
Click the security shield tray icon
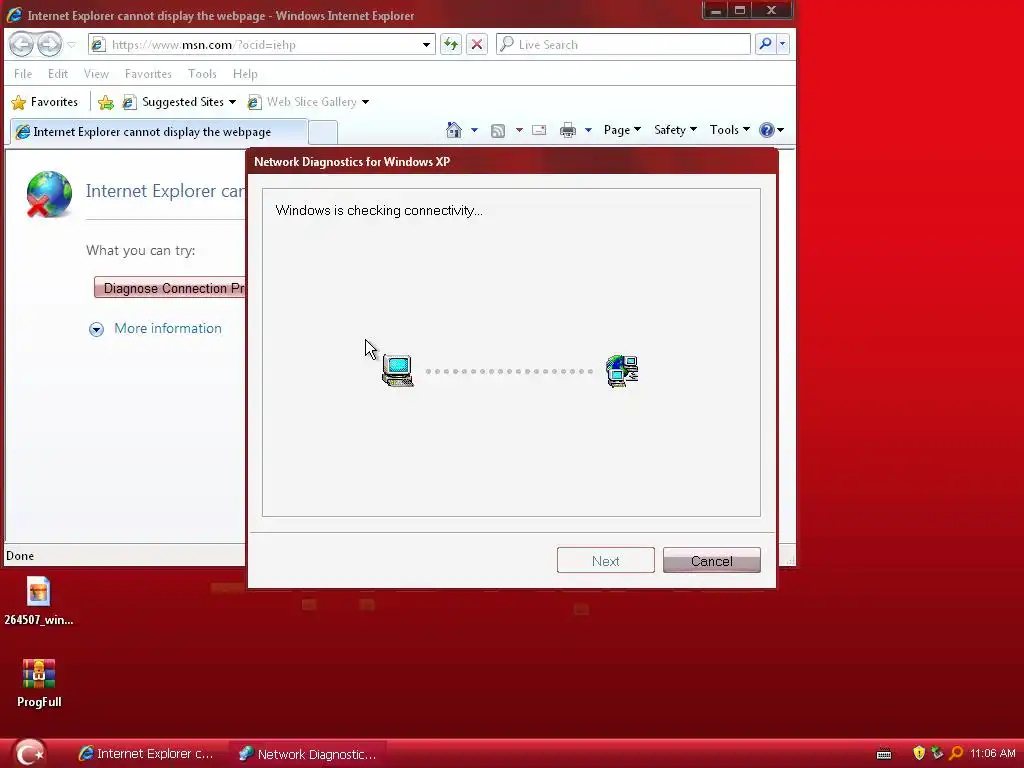[919, 753]
